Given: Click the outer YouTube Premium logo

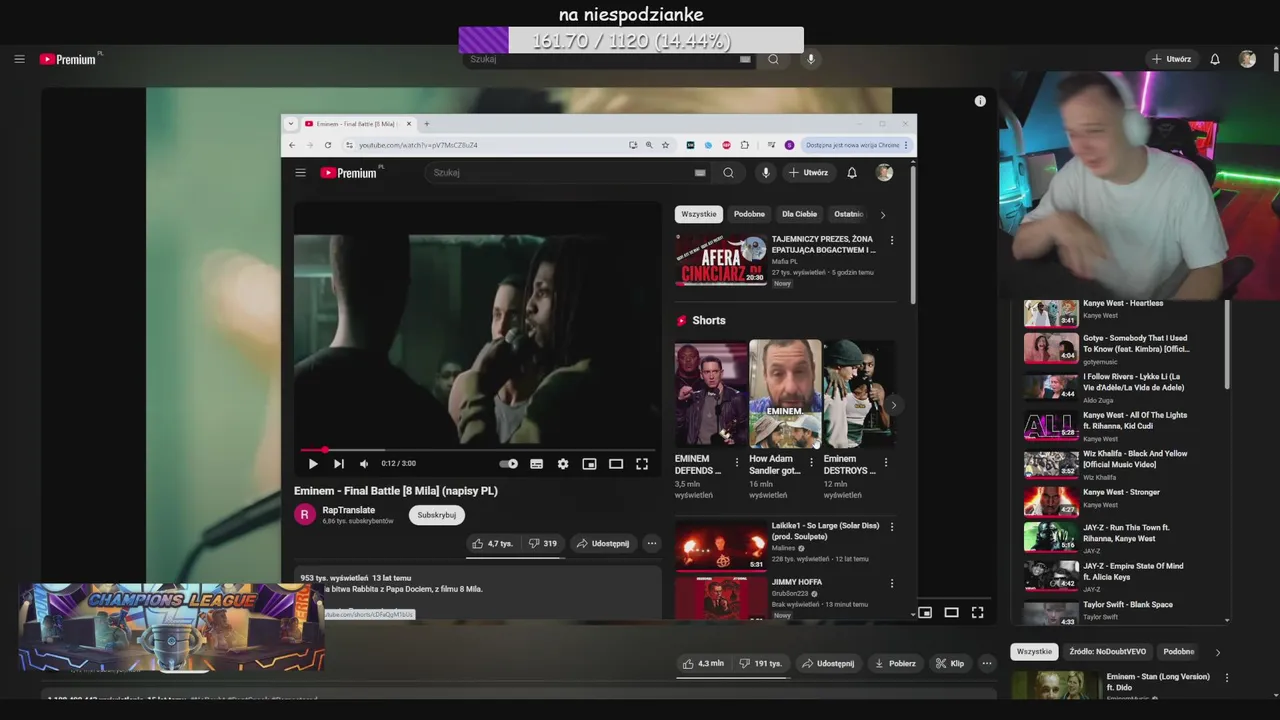Looking at the screenshot, I should (x=70, y=59).
